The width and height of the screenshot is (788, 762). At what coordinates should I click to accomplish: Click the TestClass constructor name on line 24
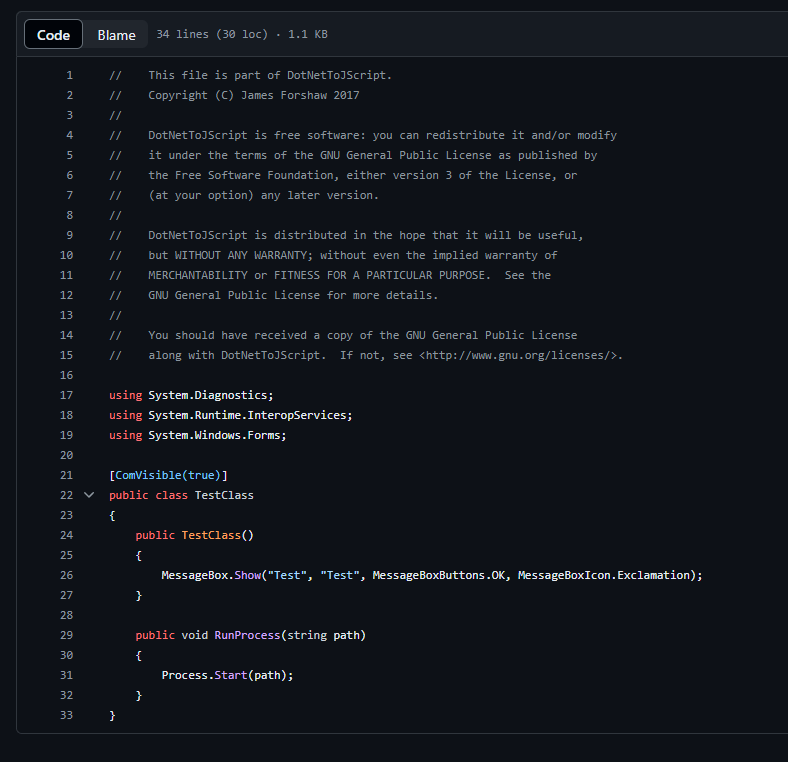210,535
